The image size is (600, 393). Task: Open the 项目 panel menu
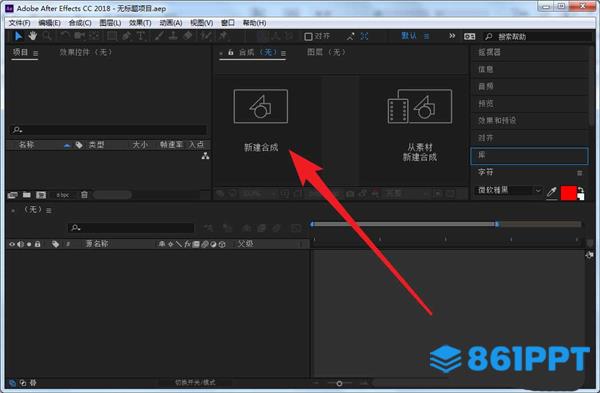[36, 53]
